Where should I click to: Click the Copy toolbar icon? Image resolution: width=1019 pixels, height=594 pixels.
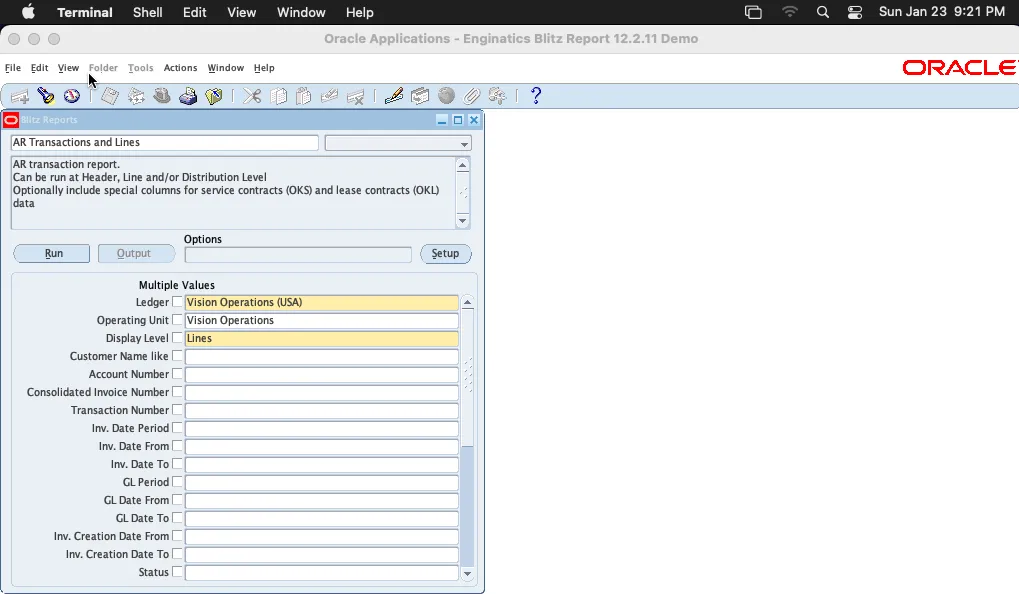pyautogui.click(x=278, y=96)
